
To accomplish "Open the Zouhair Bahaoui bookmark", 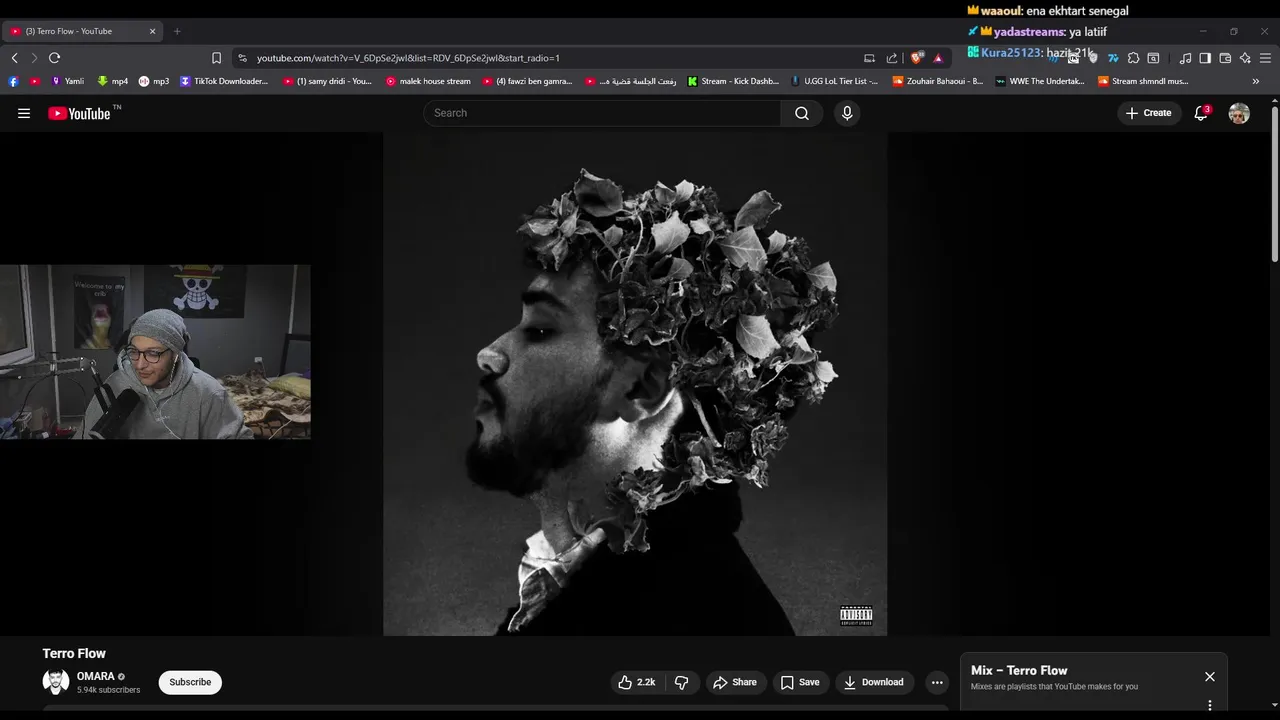I will (x=938, y=81).
